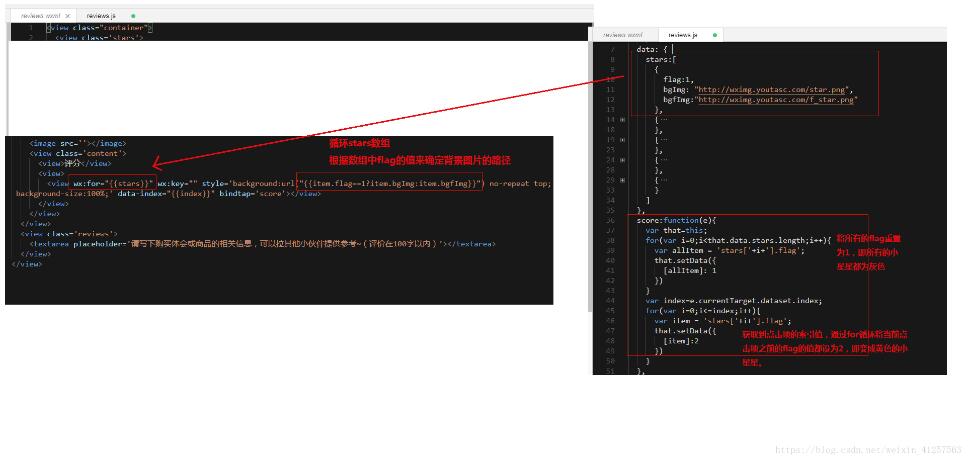Click the 'stars:[' line
Image resolution: width=971 pixels, height=467 pixels.
(x=661, y=59)
